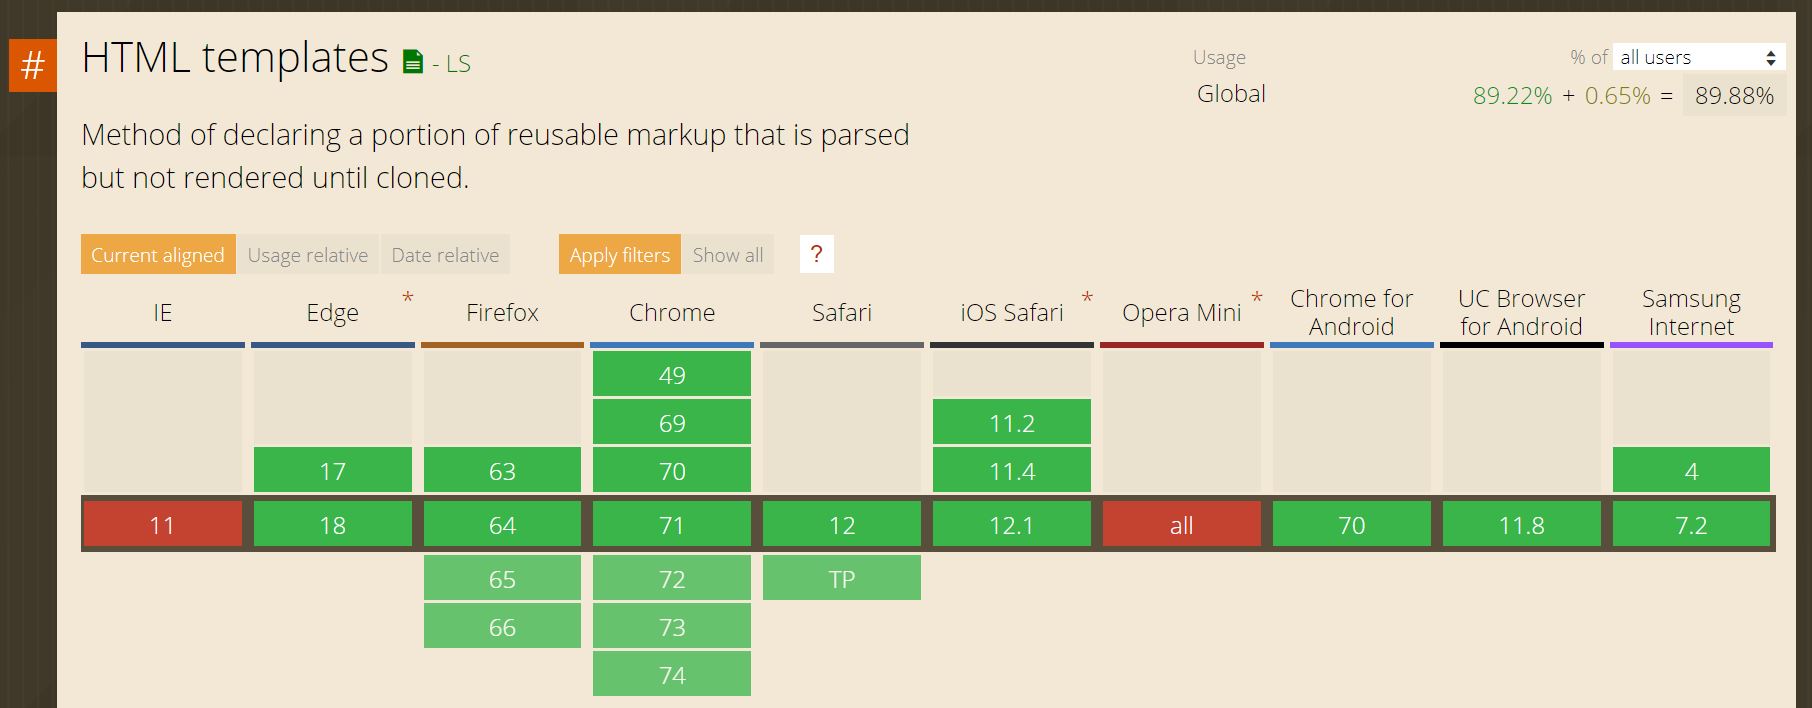The height and width of the screenshot is (708, 1812).
Task: Switch to Date relative view
Action: (445, 255)
